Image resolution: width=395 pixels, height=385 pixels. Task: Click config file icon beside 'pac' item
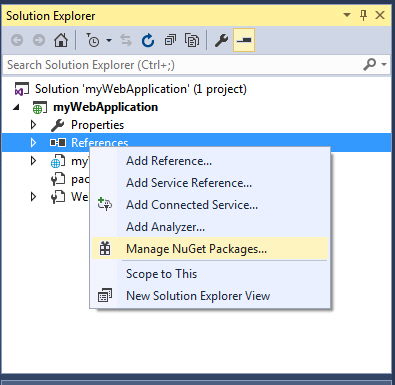pos(58,179)
